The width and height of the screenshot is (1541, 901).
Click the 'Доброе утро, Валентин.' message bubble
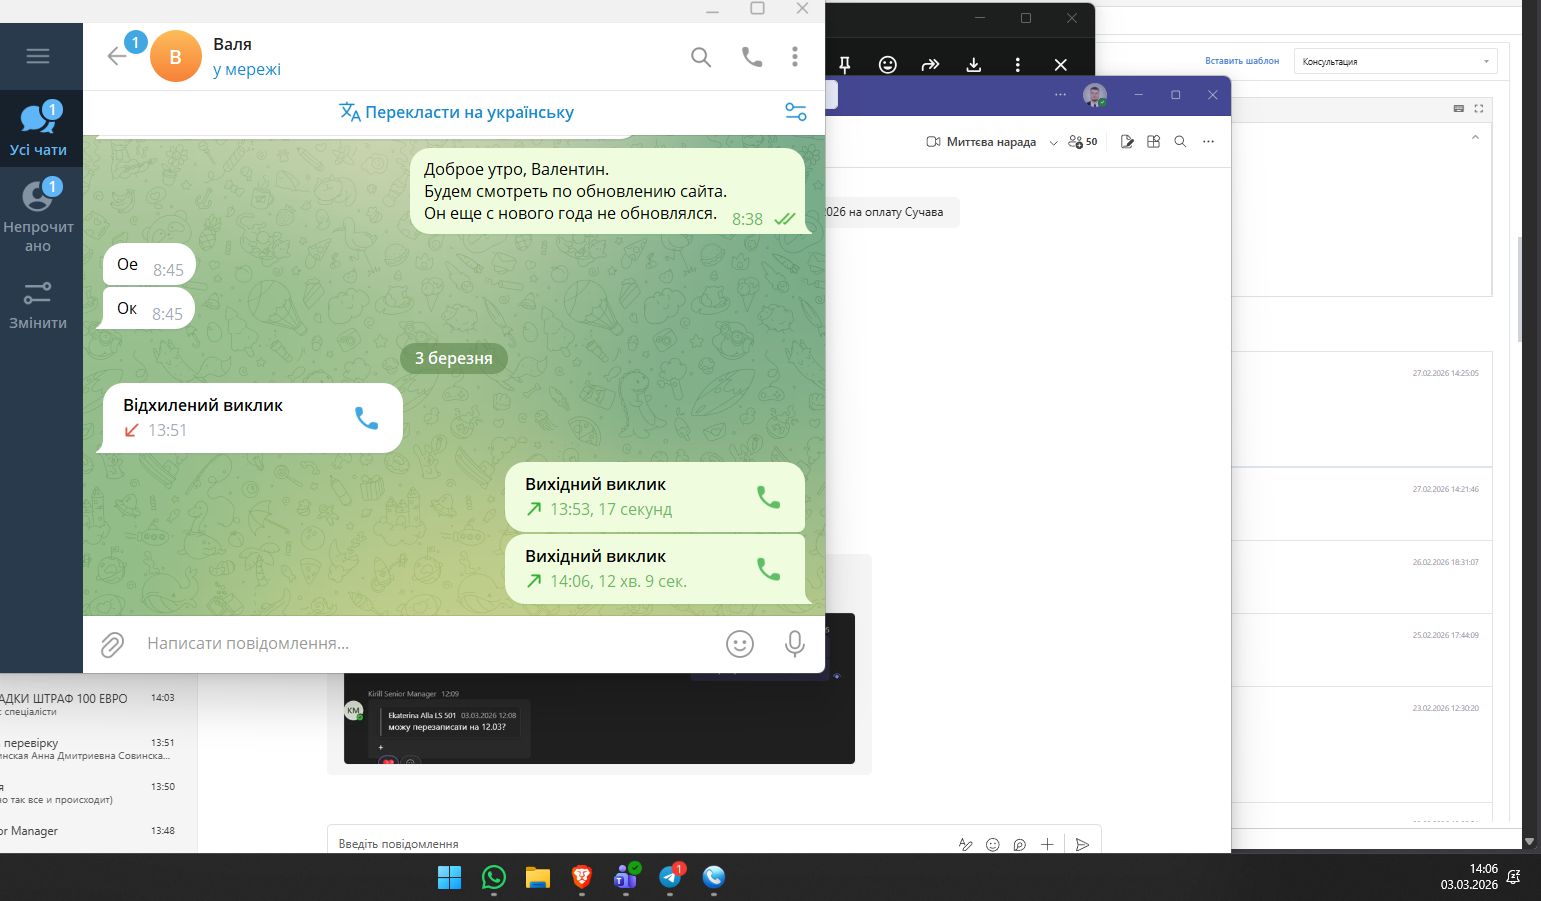coord(608,191)
